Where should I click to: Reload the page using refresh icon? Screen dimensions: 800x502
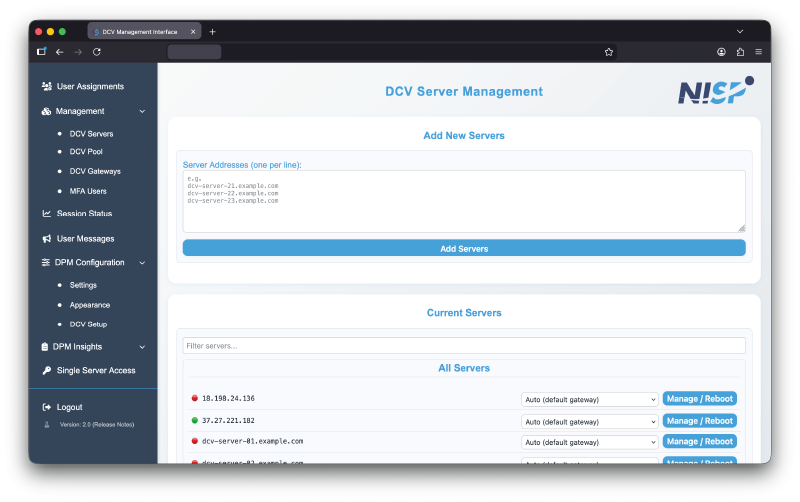97,51
